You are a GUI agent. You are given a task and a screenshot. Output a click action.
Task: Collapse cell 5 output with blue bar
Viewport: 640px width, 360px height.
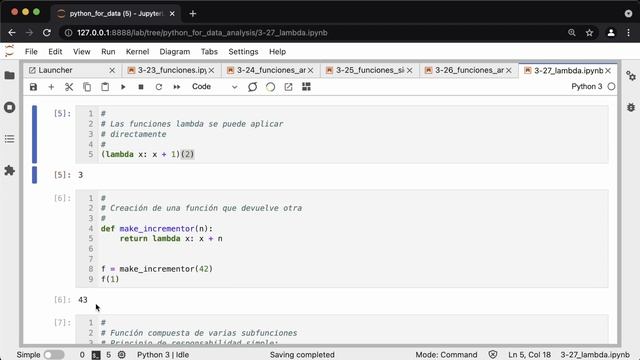click(x=35, y=175)
